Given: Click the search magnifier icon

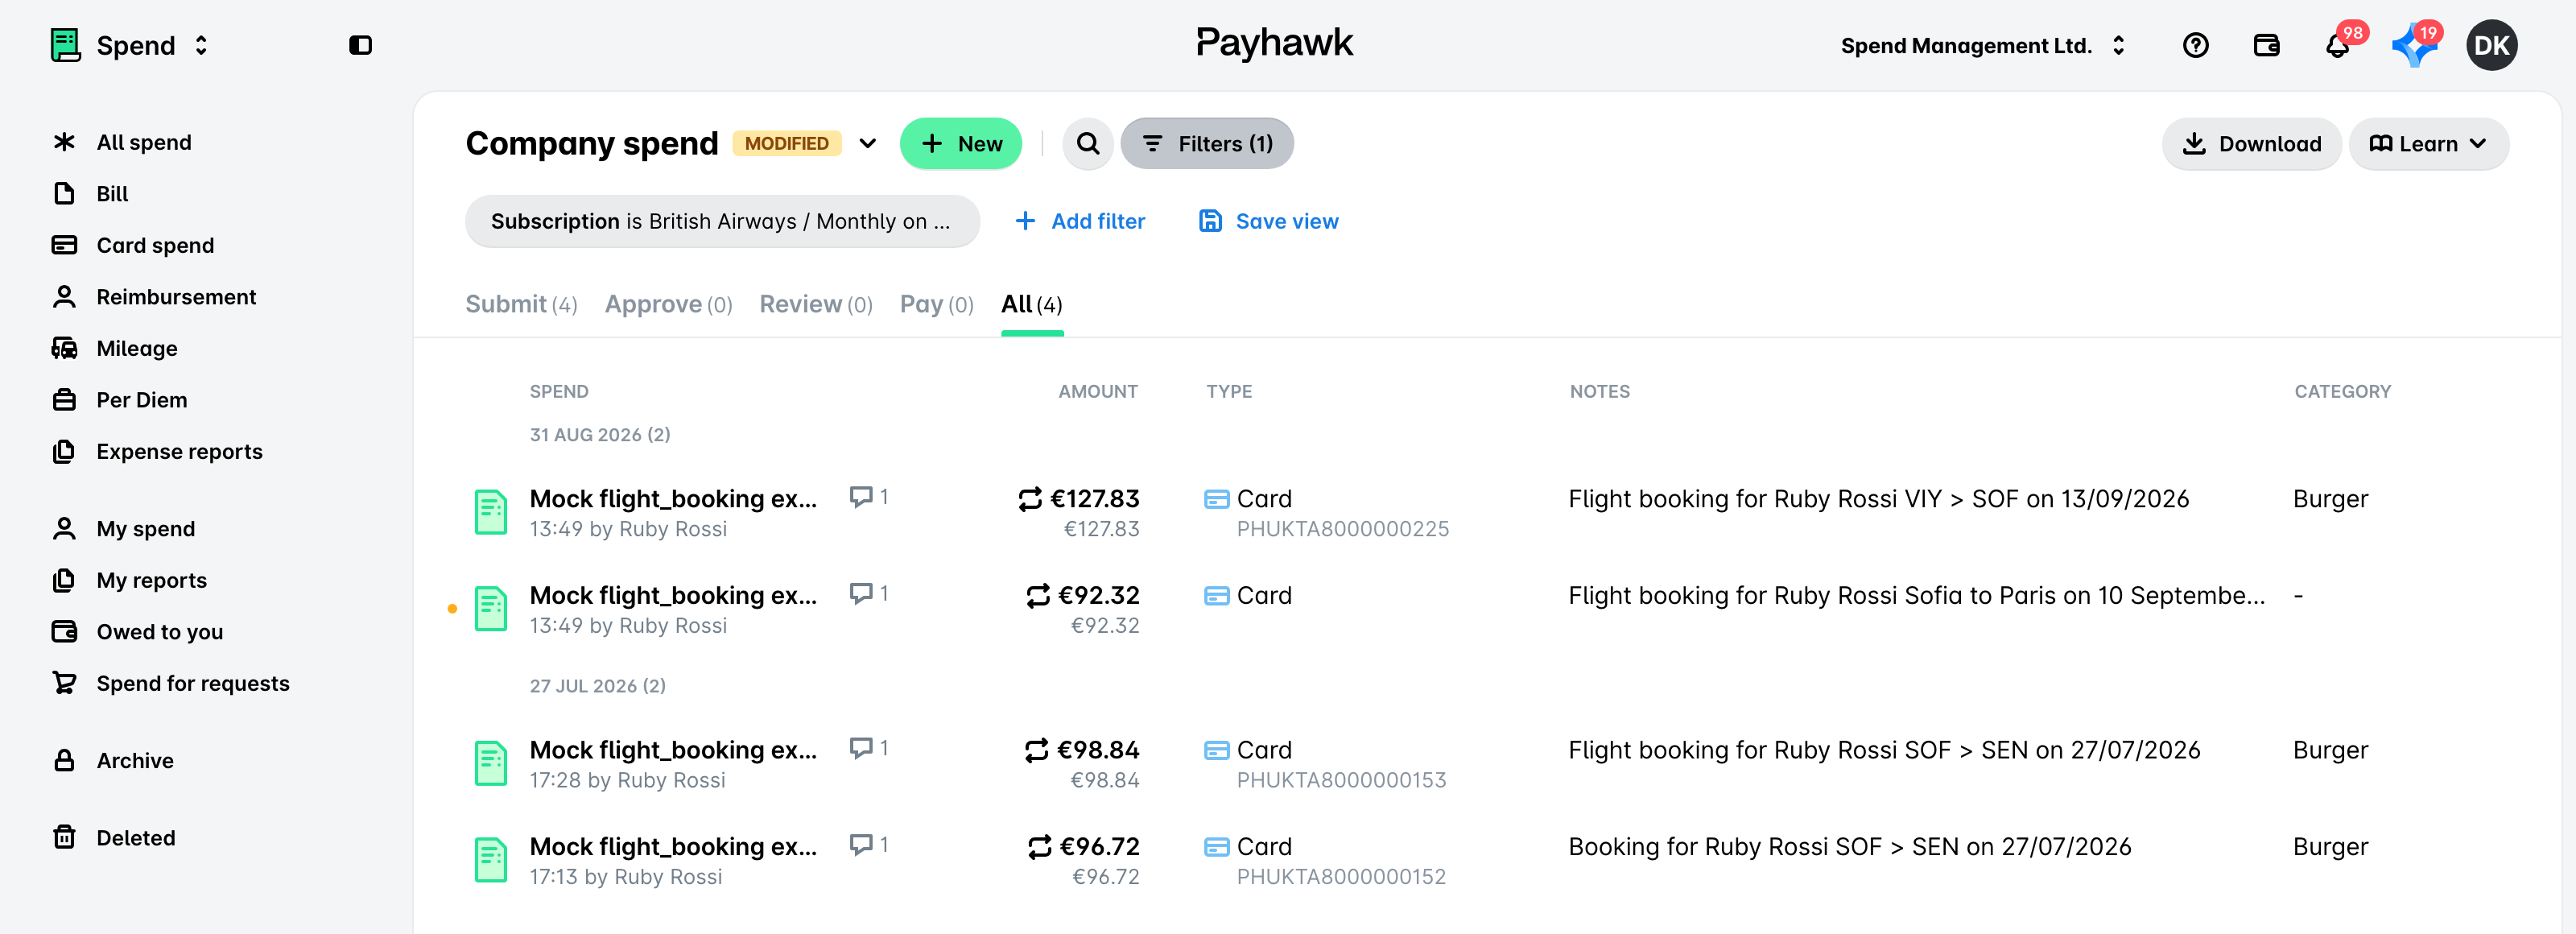Looking at the screenshot, I should tap(1087, 144).
